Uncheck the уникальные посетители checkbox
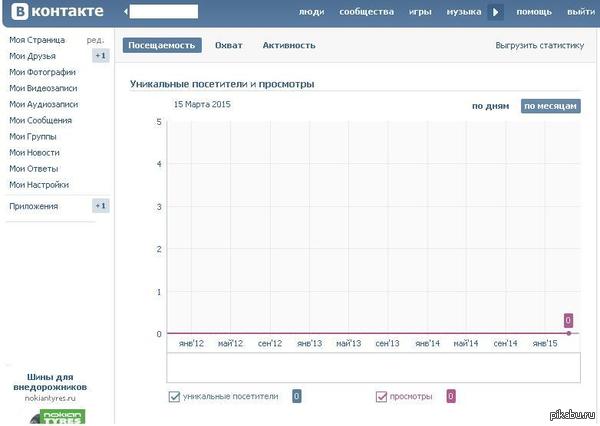This screenshot has height=426, width=600. point(174,397)
